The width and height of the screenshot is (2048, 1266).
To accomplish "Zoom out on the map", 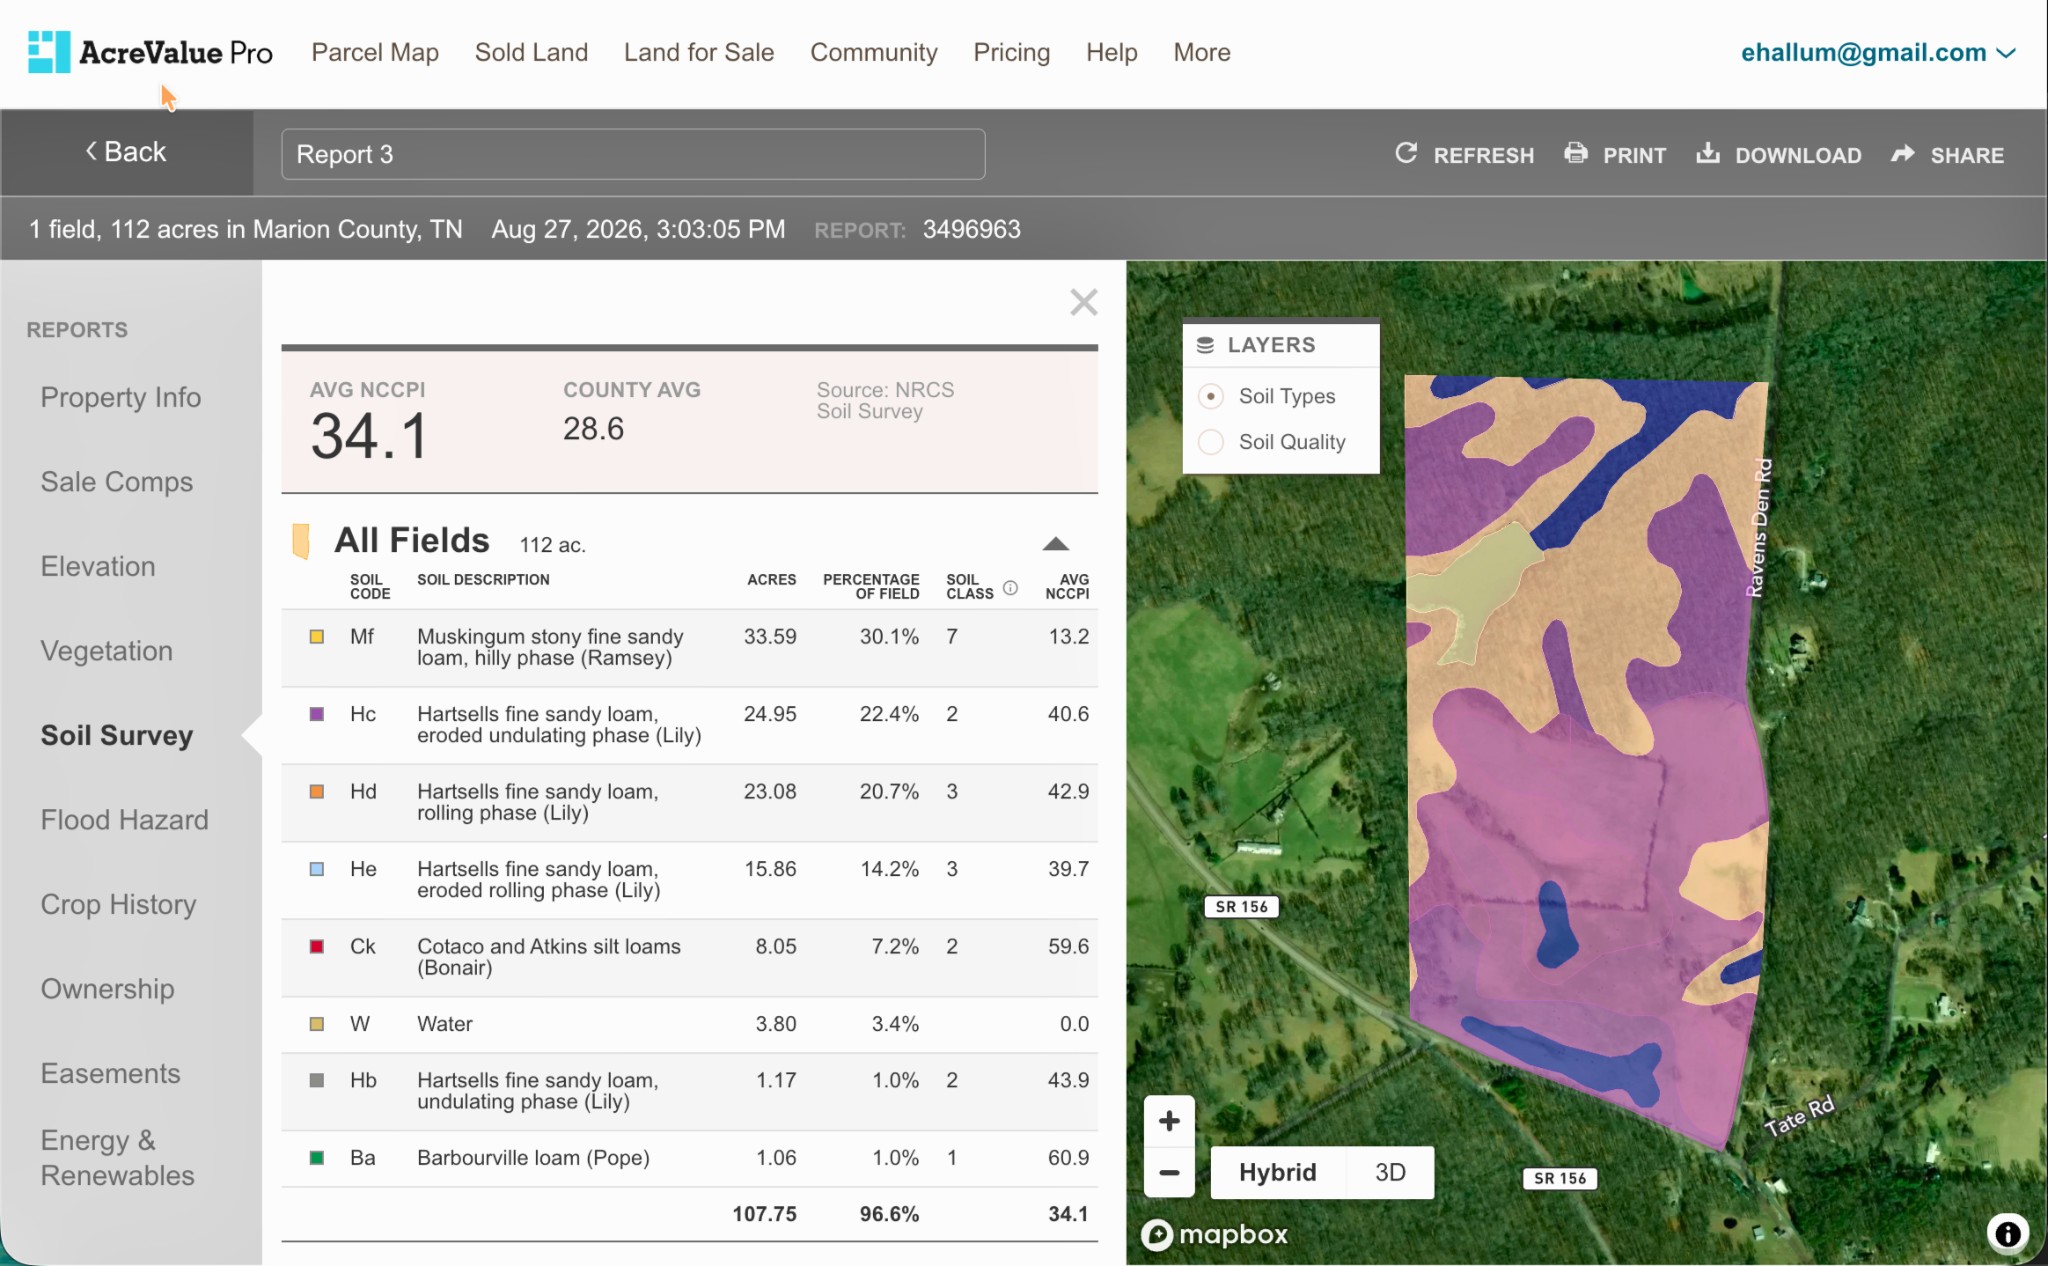I will tap(1169, 1172).
